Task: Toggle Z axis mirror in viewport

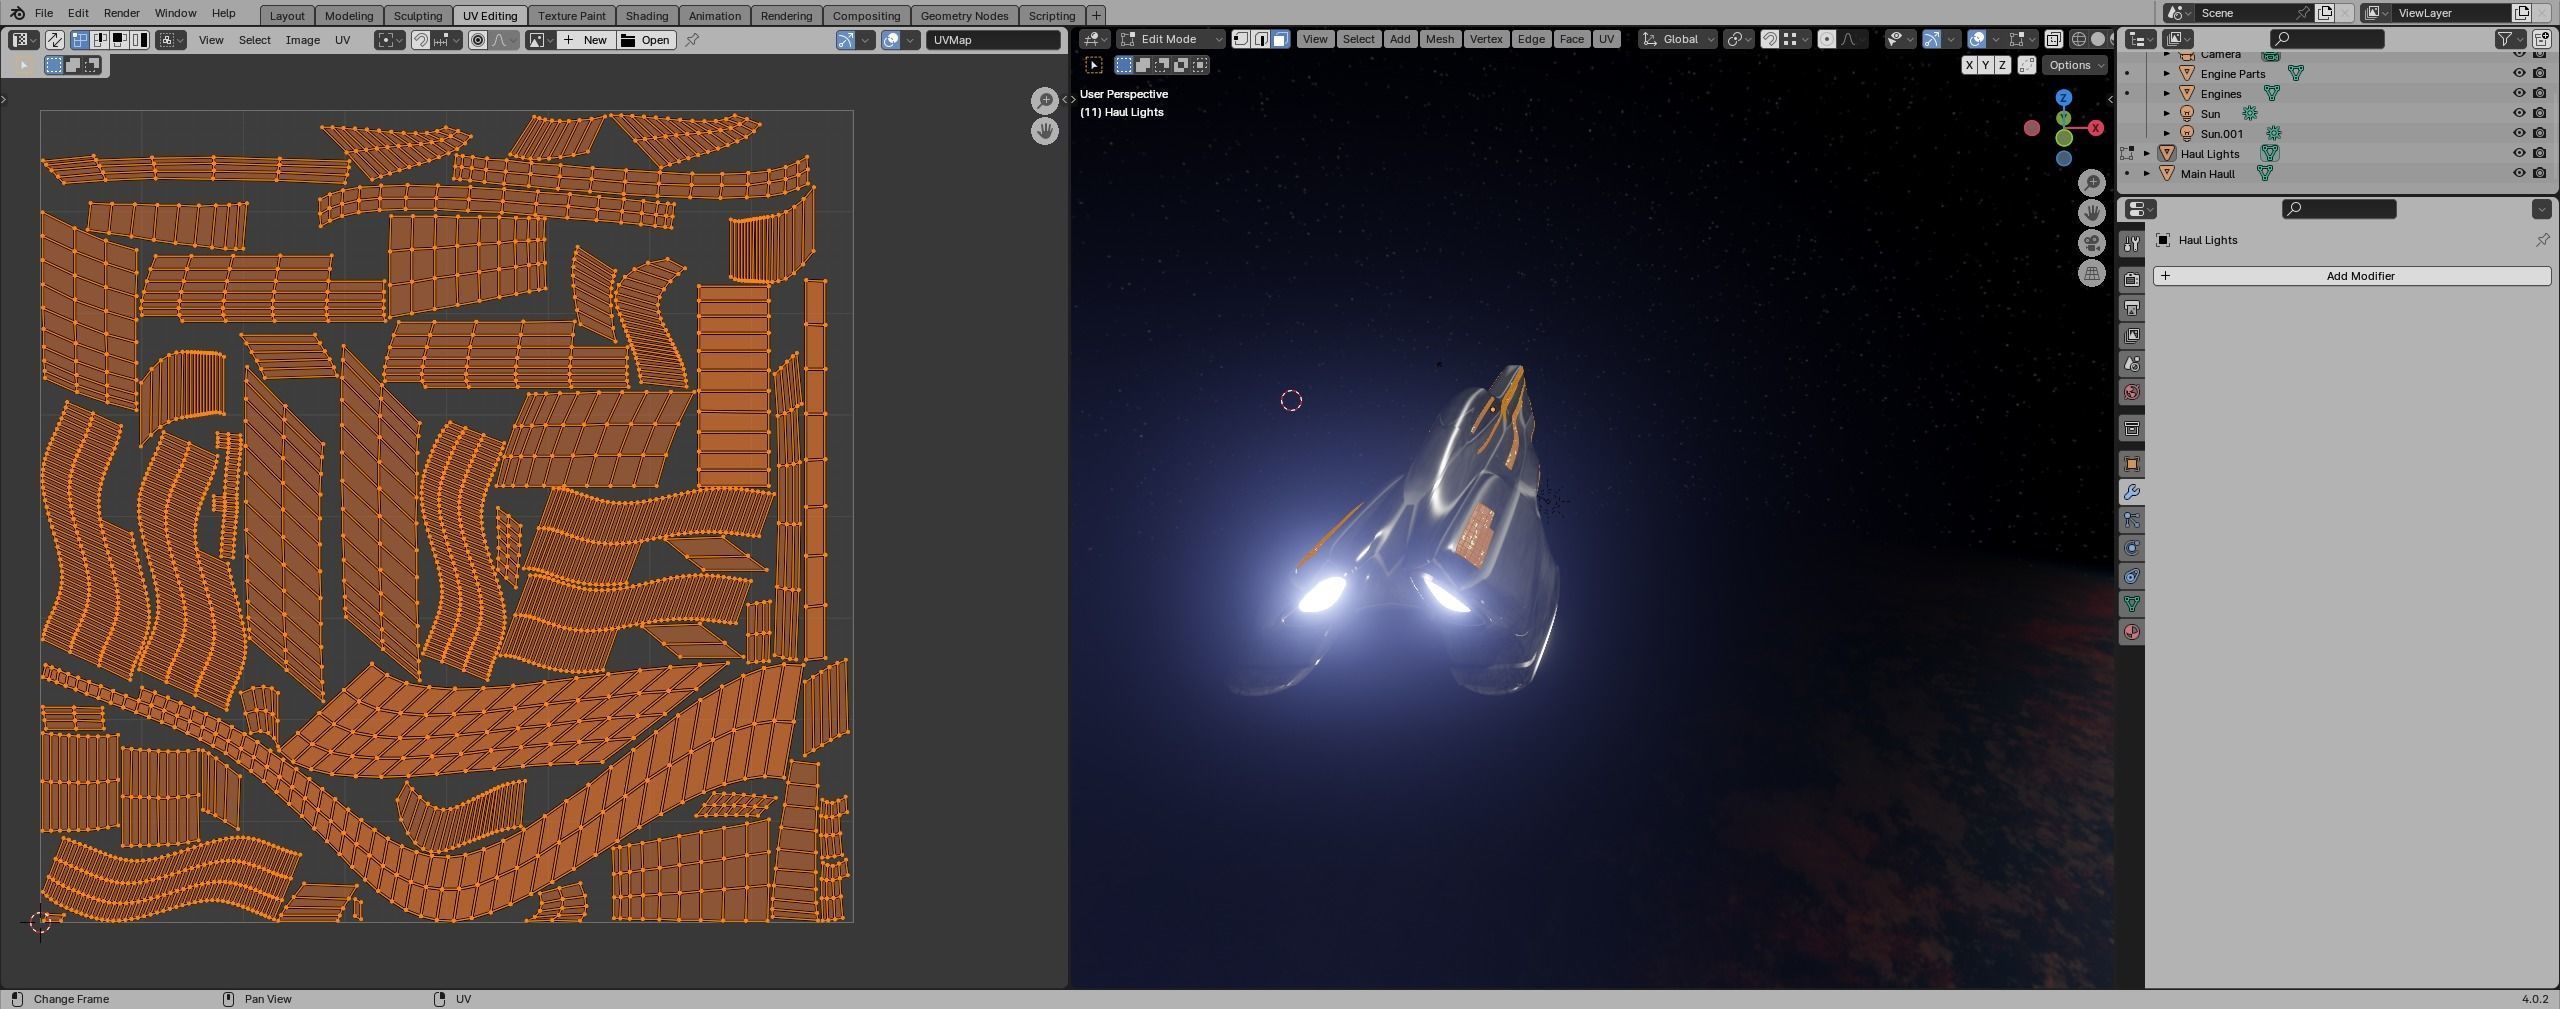Action: [x=2002, y=65]
